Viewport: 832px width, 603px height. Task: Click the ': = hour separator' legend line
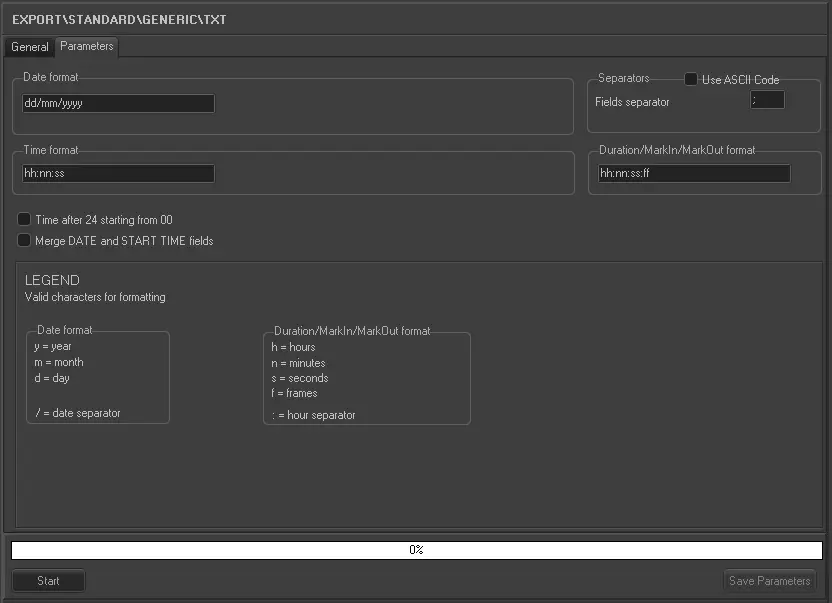313,415
